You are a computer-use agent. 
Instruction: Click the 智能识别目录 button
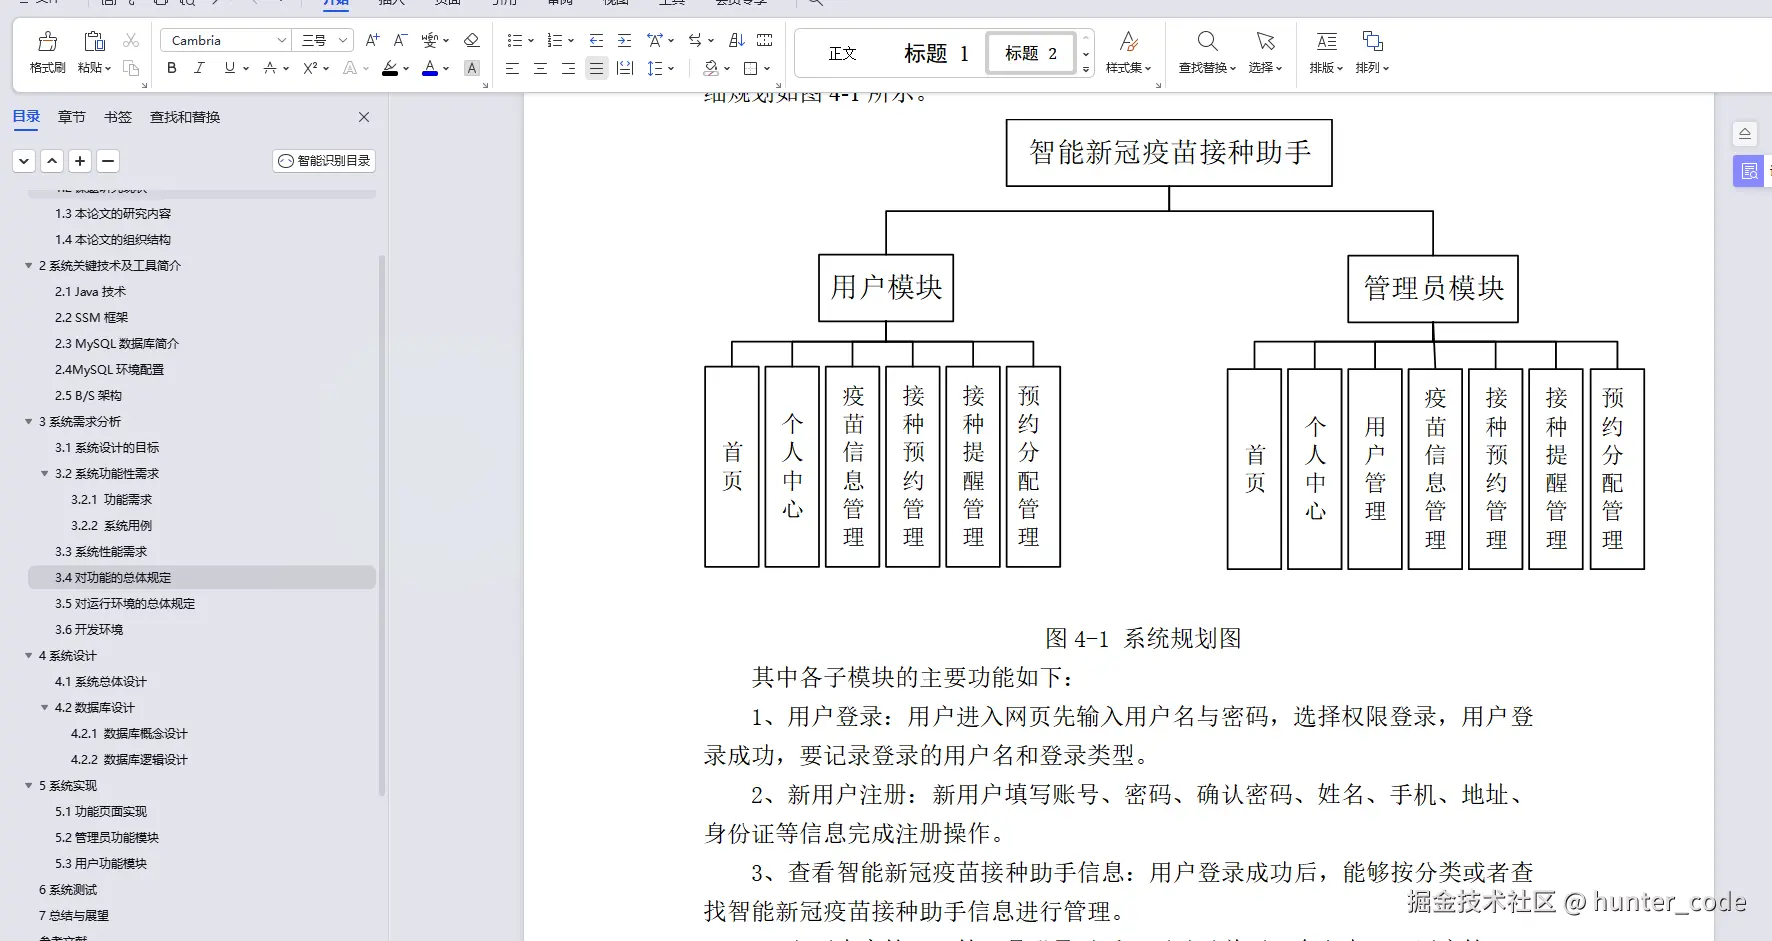324,161
